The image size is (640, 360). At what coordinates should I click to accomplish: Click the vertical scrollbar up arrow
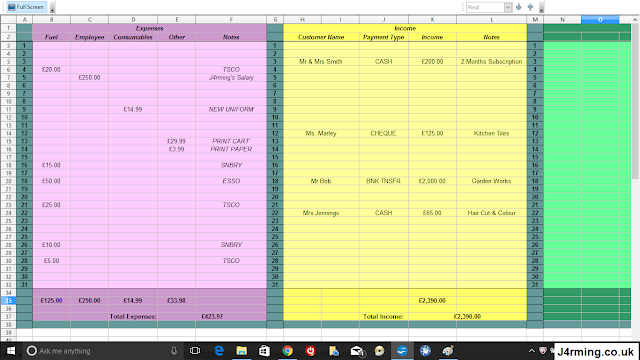pos(636,19)
